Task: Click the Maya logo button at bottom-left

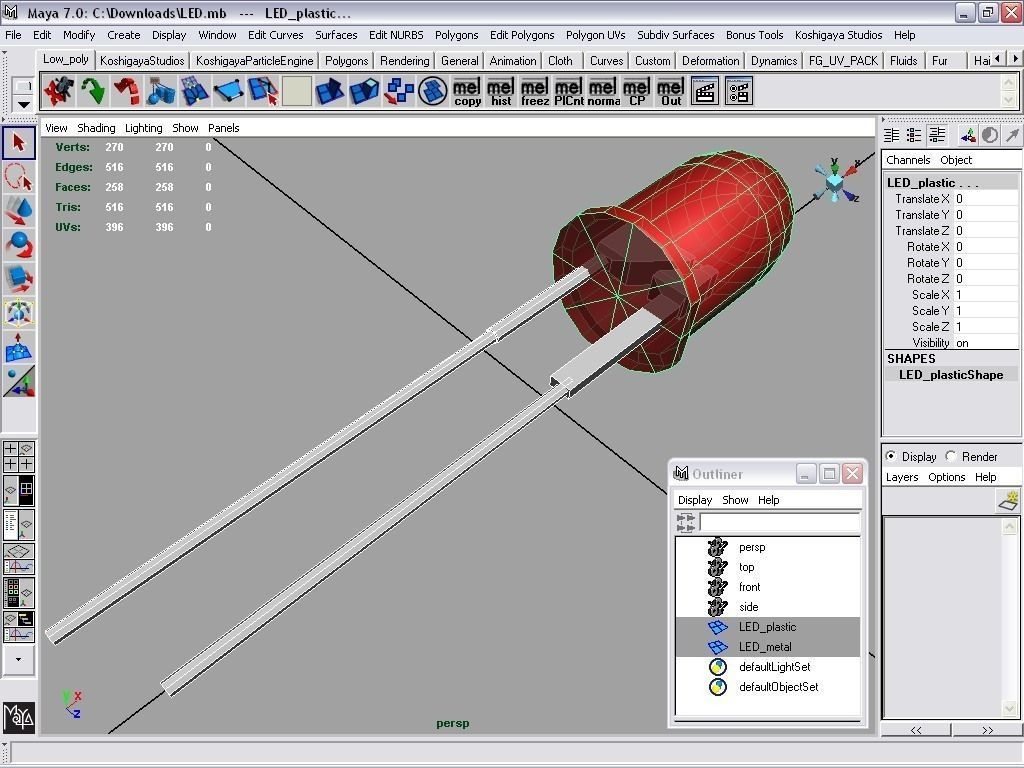Action: [19, 717]
